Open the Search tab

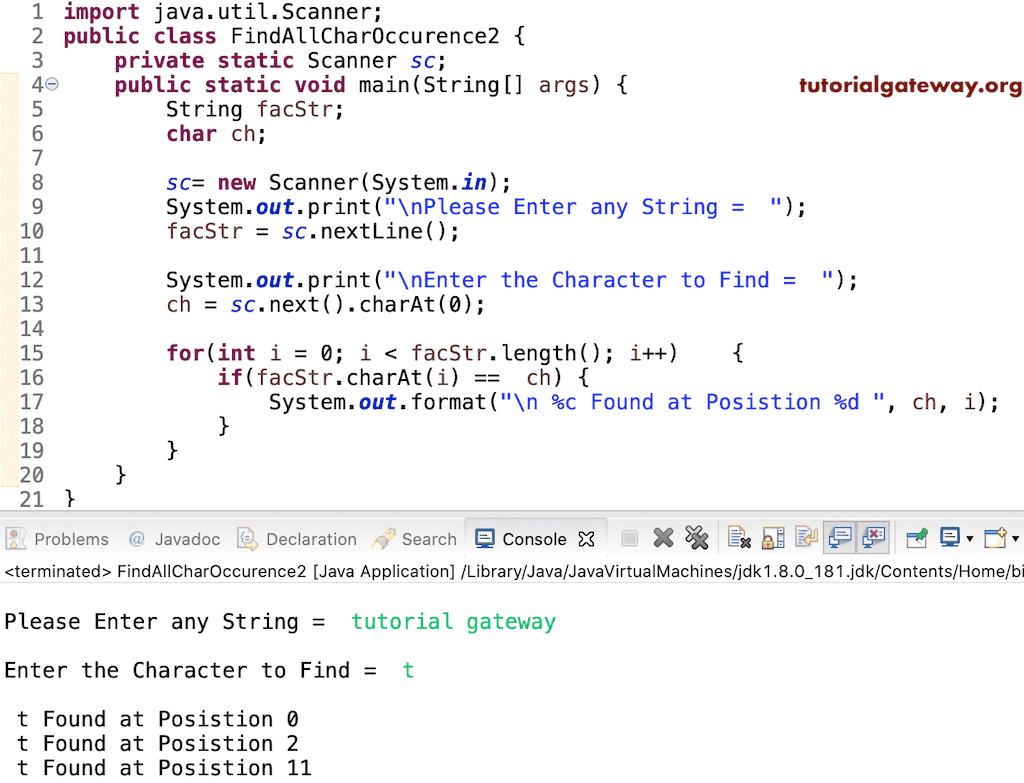428,538
